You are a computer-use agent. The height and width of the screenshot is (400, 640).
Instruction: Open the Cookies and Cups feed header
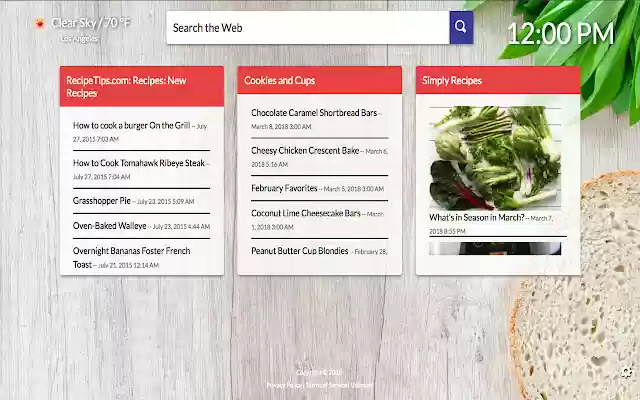pyautogui.click(x=320, y=80)
